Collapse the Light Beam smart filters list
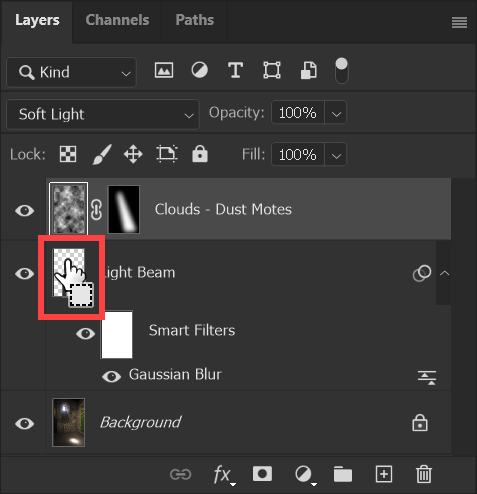This screenshot has width=477, height=494. pyautogui.click(x=444, y=273)
